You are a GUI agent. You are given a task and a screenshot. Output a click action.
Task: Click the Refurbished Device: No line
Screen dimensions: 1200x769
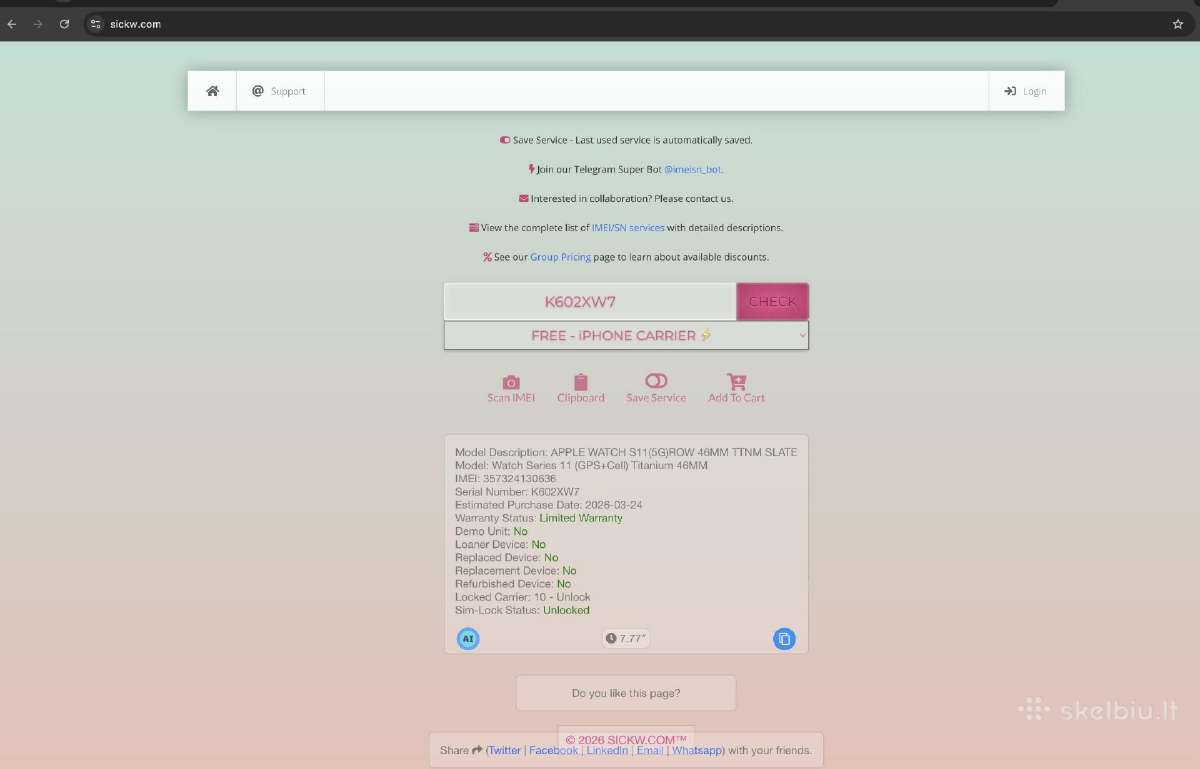(513, 584)
